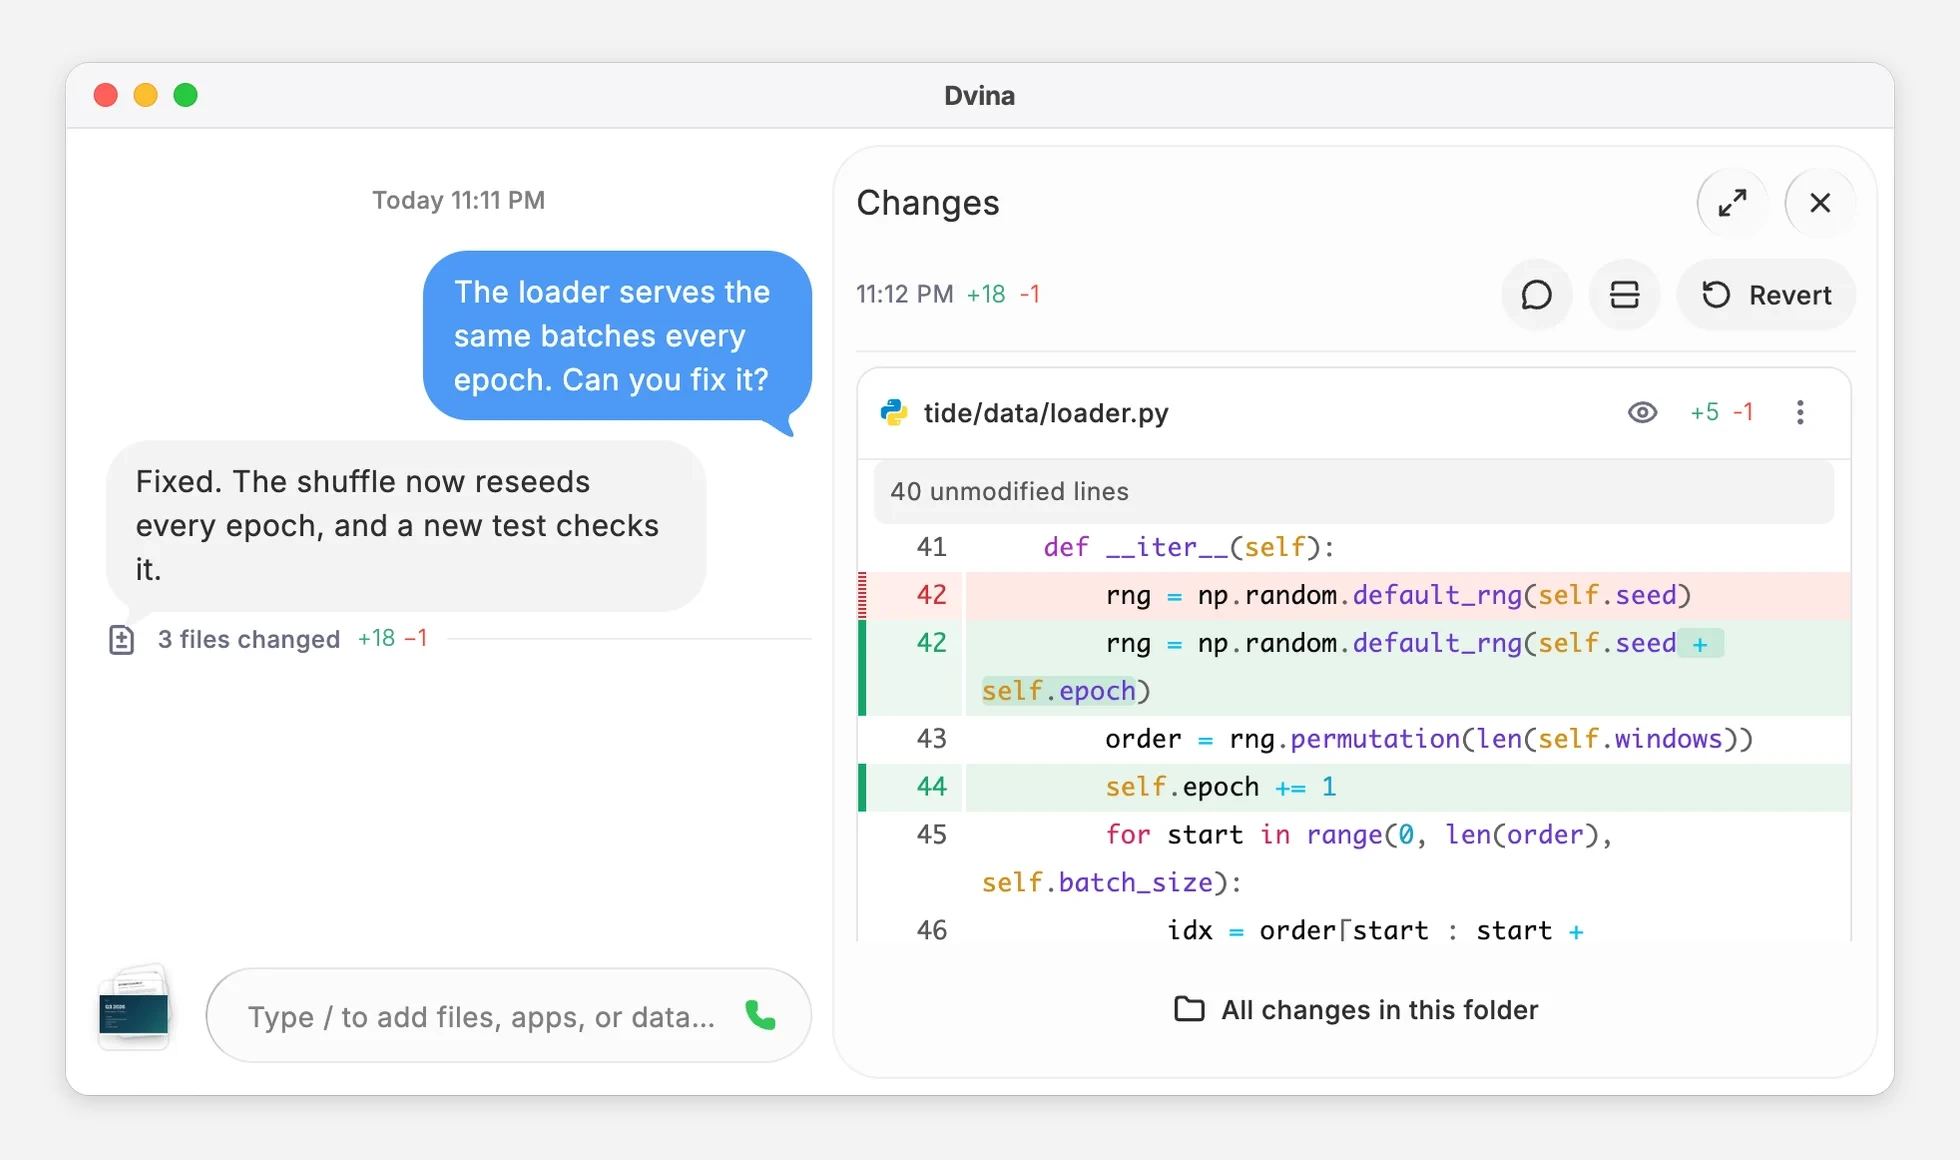The image size is (1960, 1160).
Task: Click removed line 42 in the diff
Action: pyautogui.click(x=1354, y=595)
